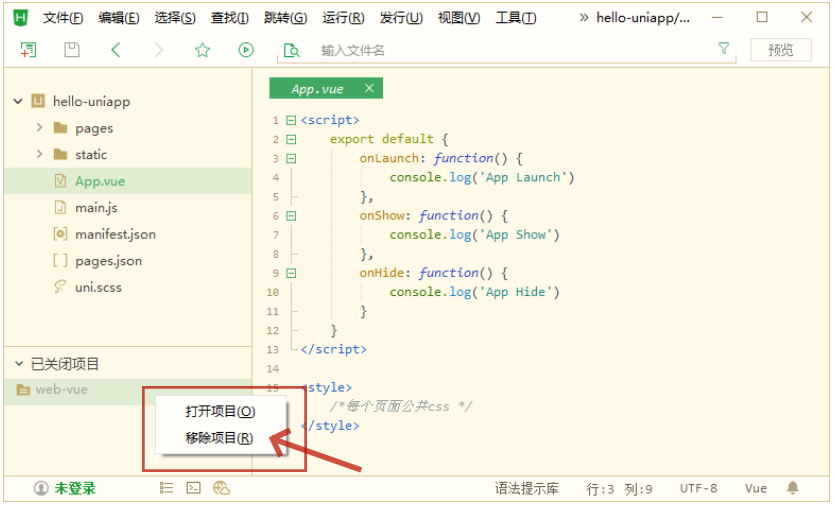
Task: Click the 未登录 login link
Action: [x=75, y=488]
